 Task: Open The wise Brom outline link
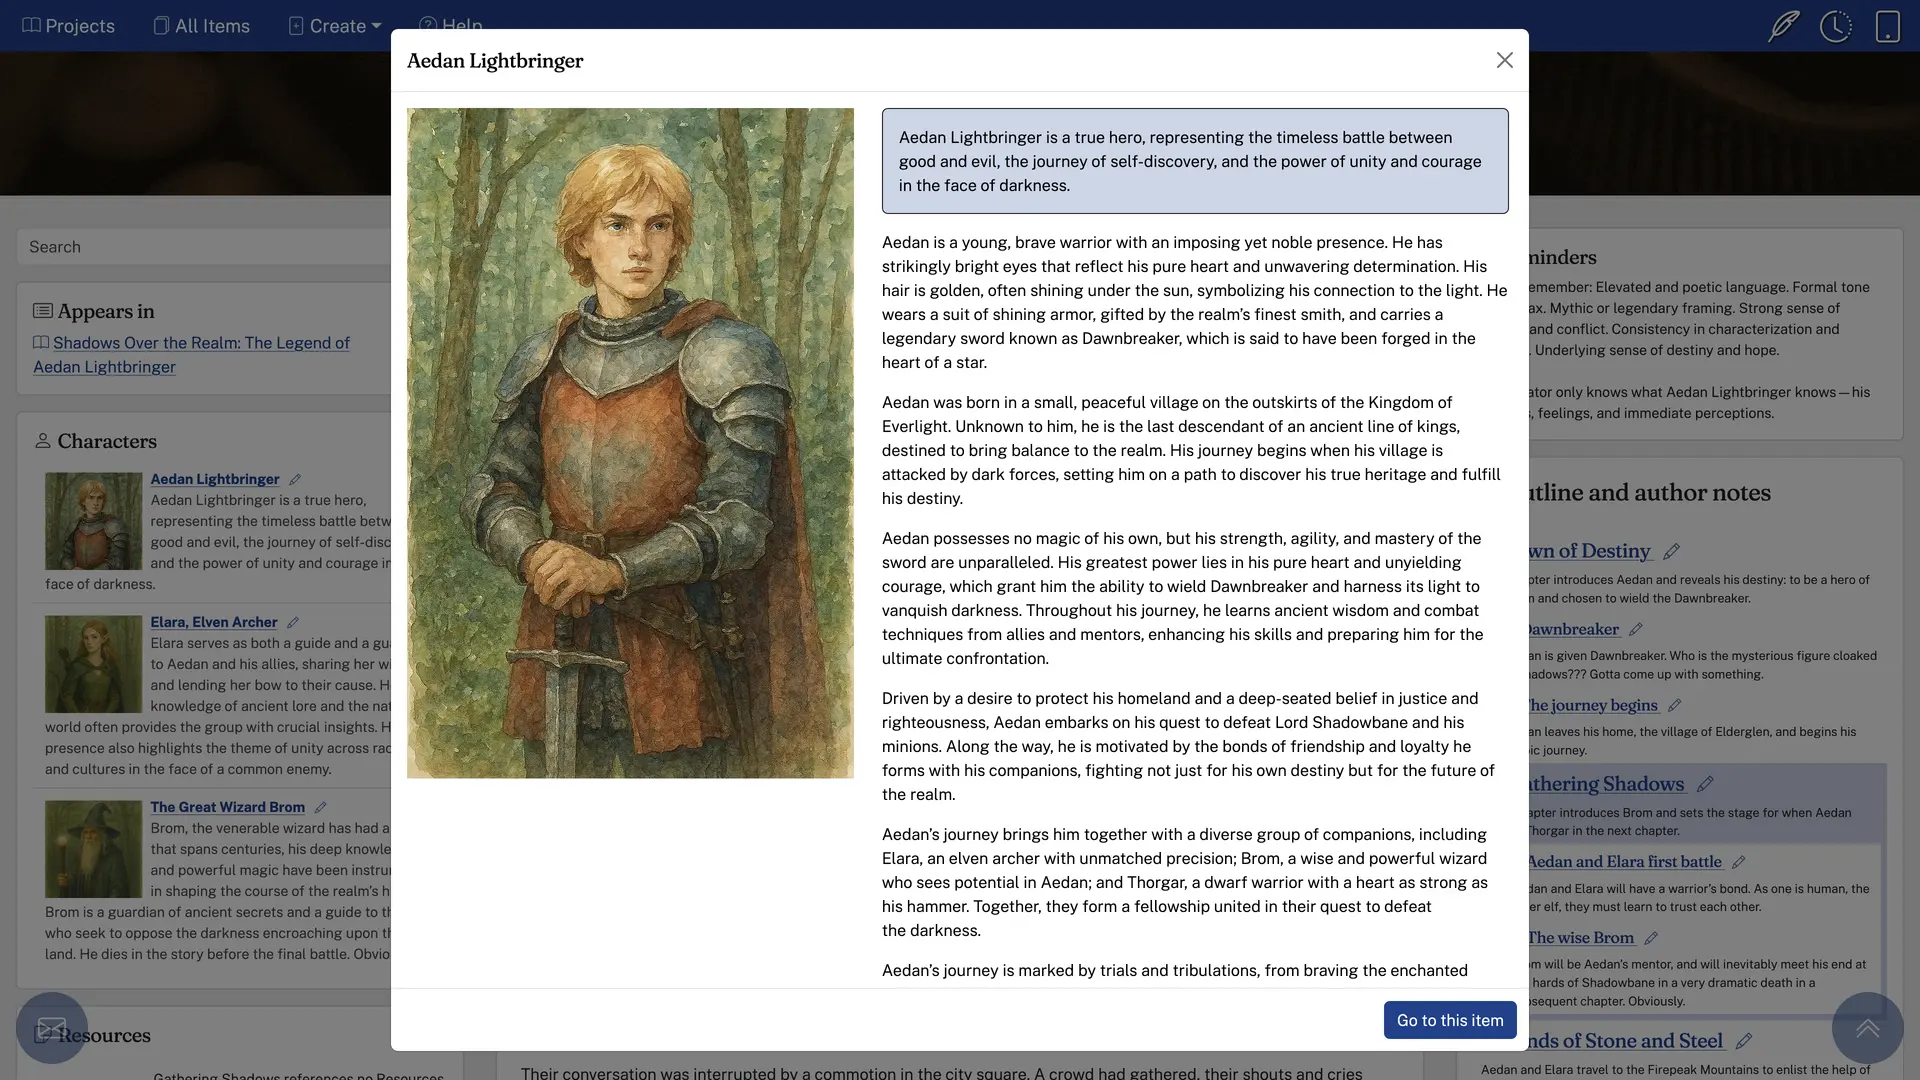pos(1580,937)
